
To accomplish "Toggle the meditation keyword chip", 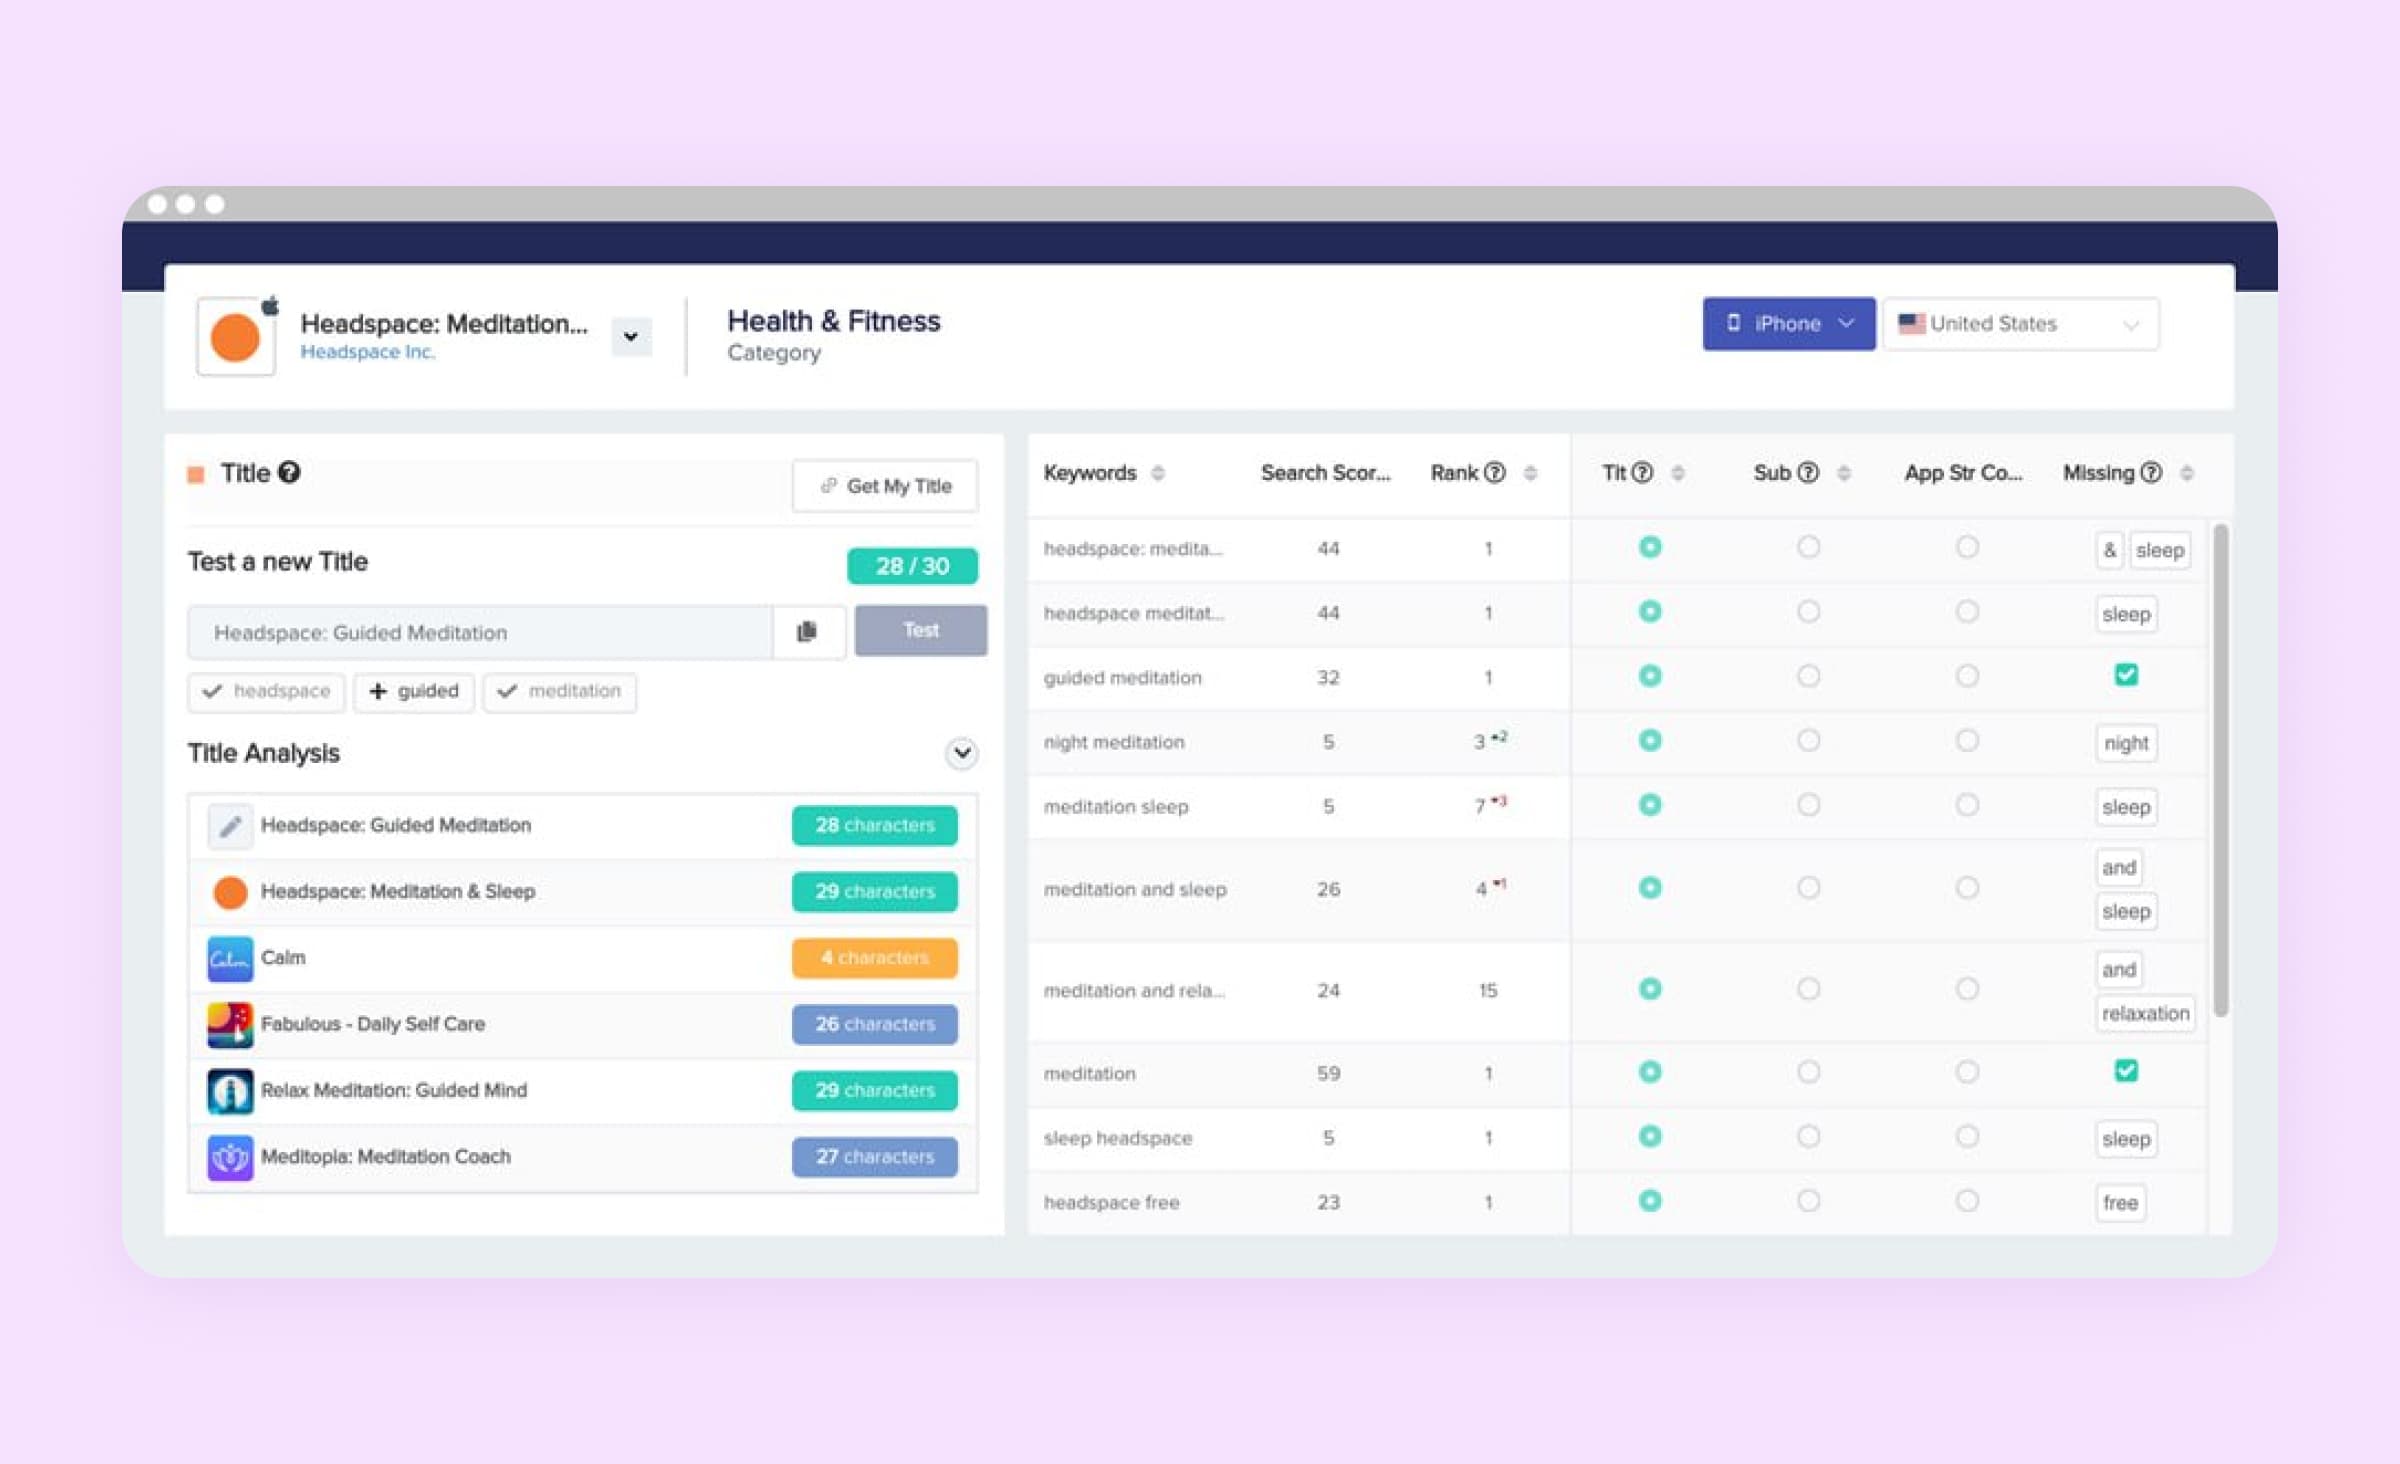I will pyautogui.click(x=560, y=691).
